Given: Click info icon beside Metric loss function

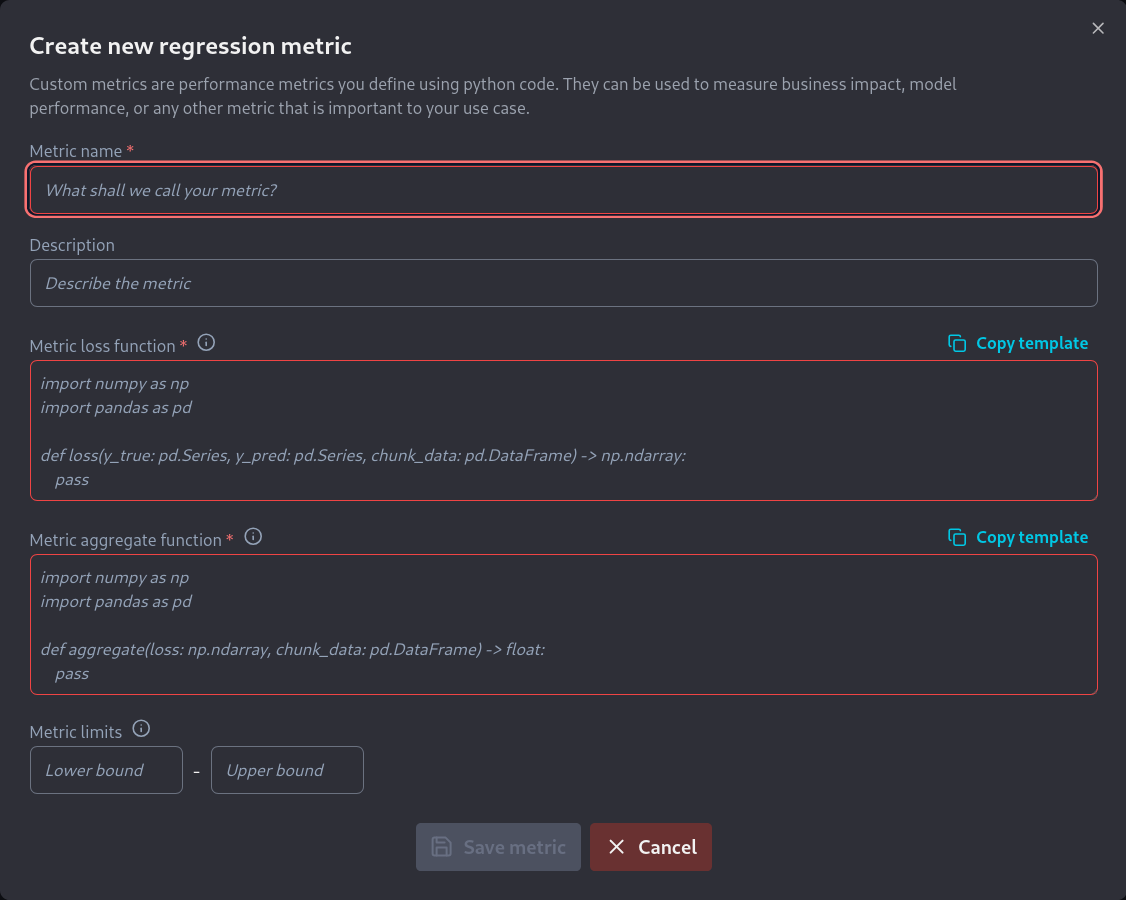Looking at the screenshot, I should [x=206, y=343].
